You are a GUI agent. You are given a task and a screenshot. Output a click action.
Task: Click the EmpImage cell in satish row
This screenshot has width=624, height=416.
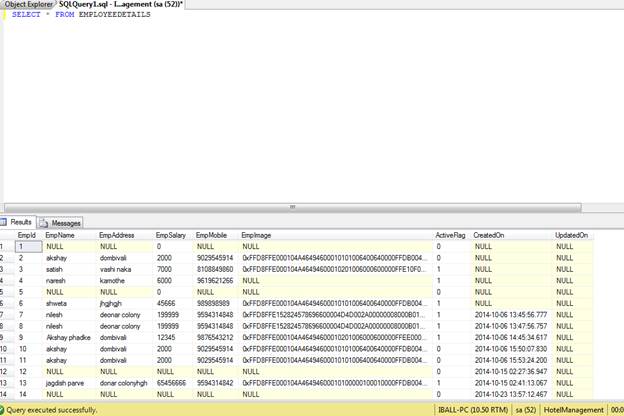tap(336, 270)
